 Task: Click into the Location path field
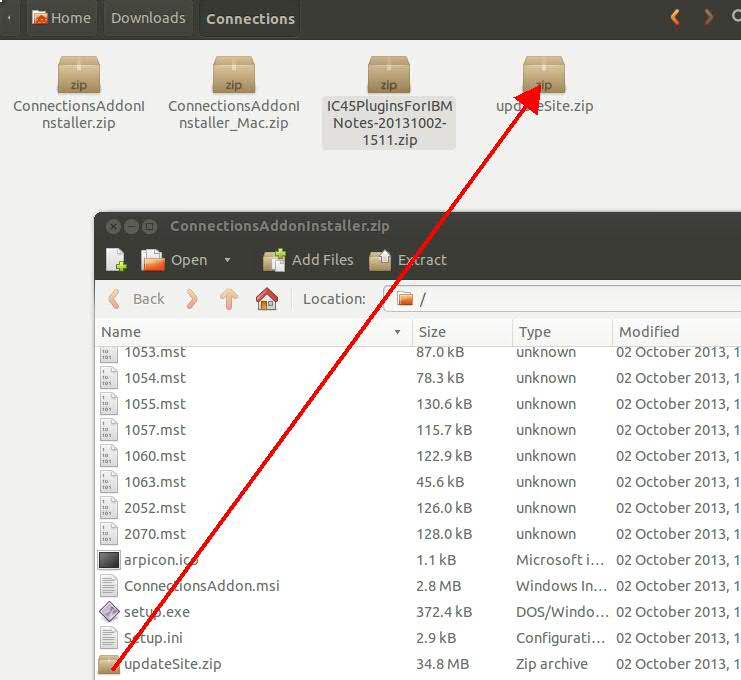[x=560, y=299]
